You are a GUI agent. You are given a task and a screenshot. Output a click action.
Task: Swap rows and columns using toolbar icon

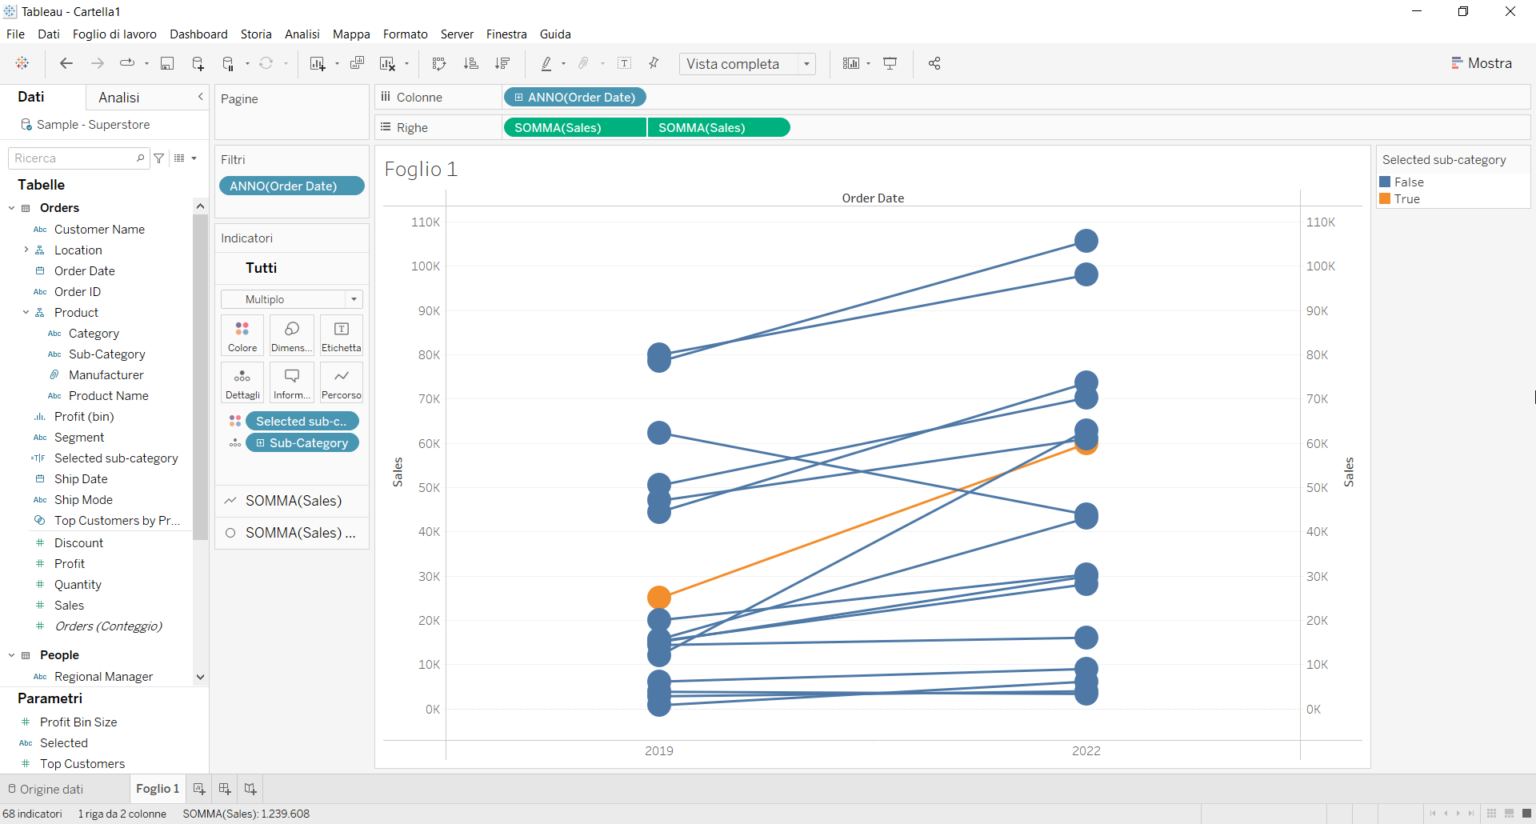(438, 63)
